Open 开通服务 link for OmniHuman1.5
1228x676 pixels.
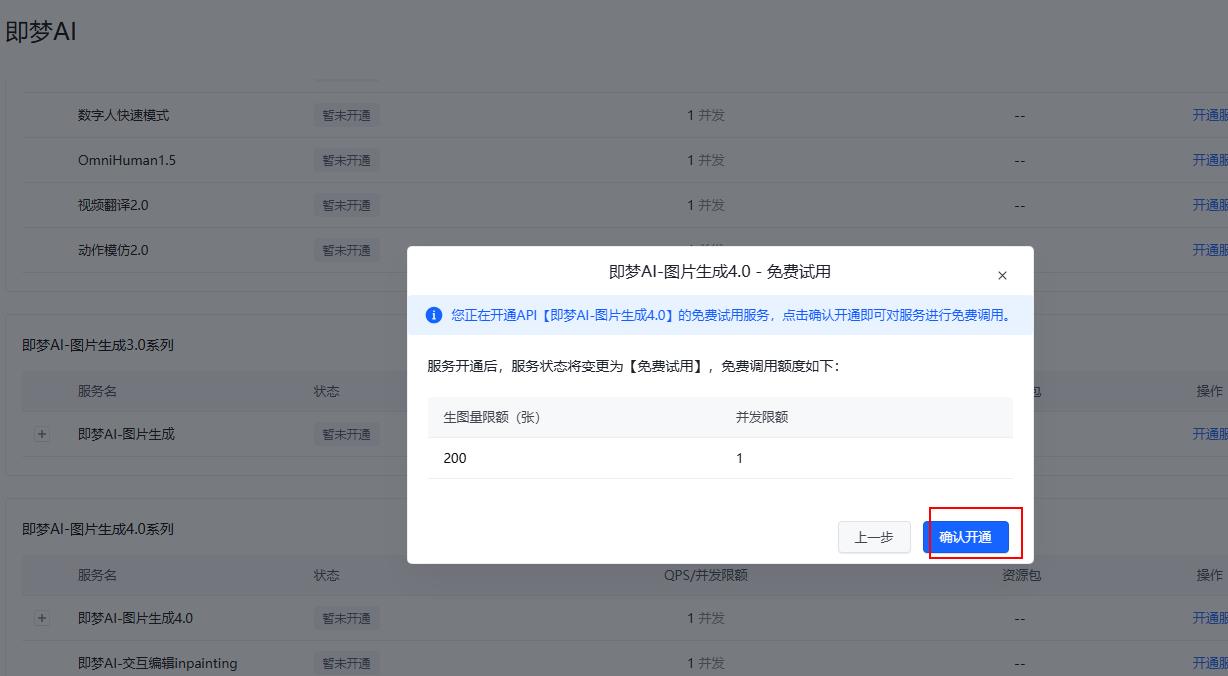coord(1210,160)
